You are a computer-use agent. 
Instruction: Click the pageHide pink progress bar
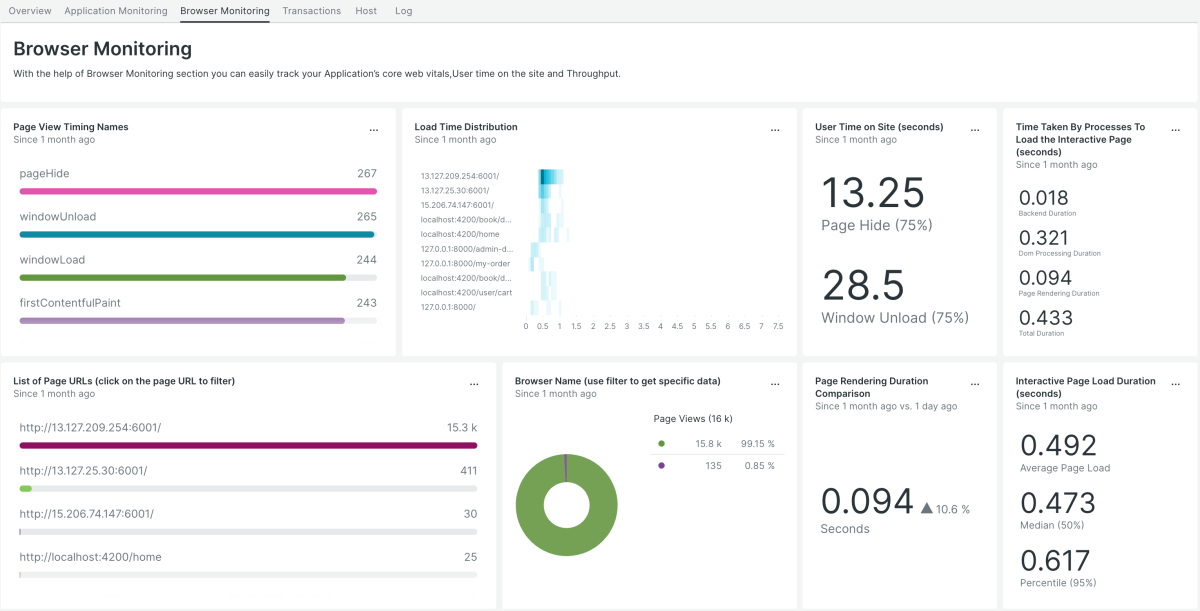point(198,190)
